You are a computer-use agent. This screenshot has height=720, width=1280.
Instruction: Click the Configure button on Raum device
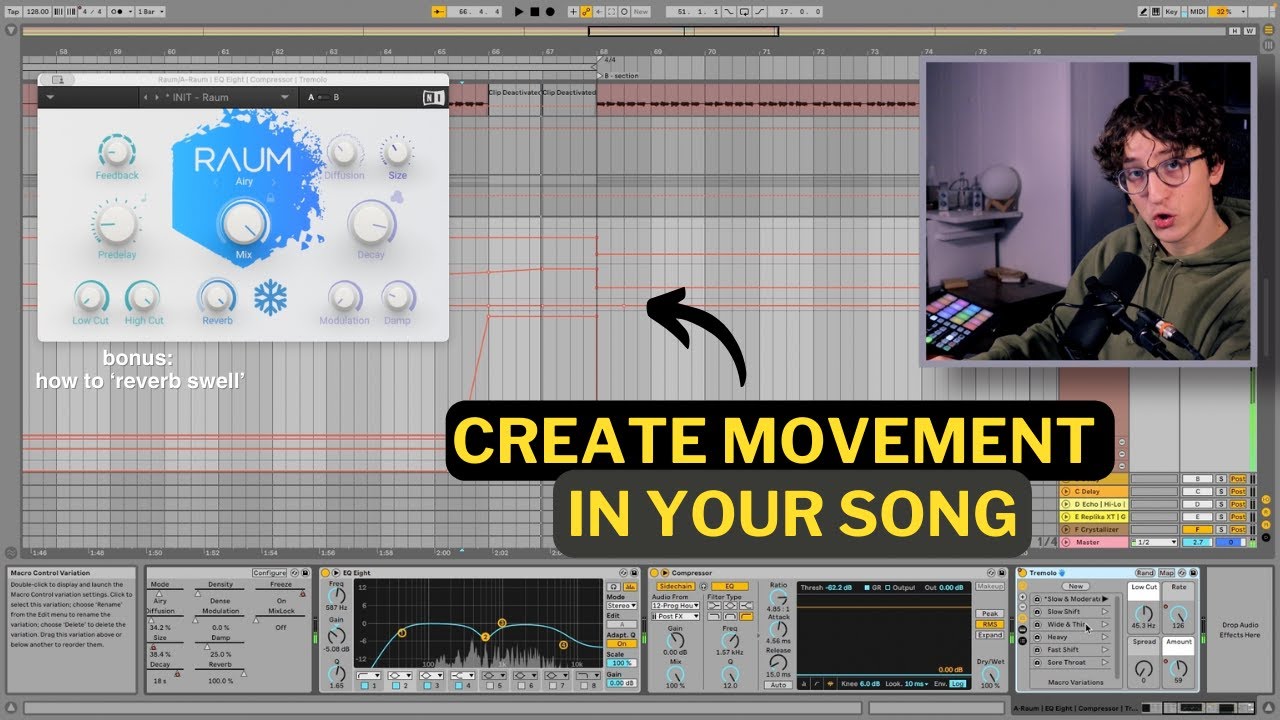(269, 573)
